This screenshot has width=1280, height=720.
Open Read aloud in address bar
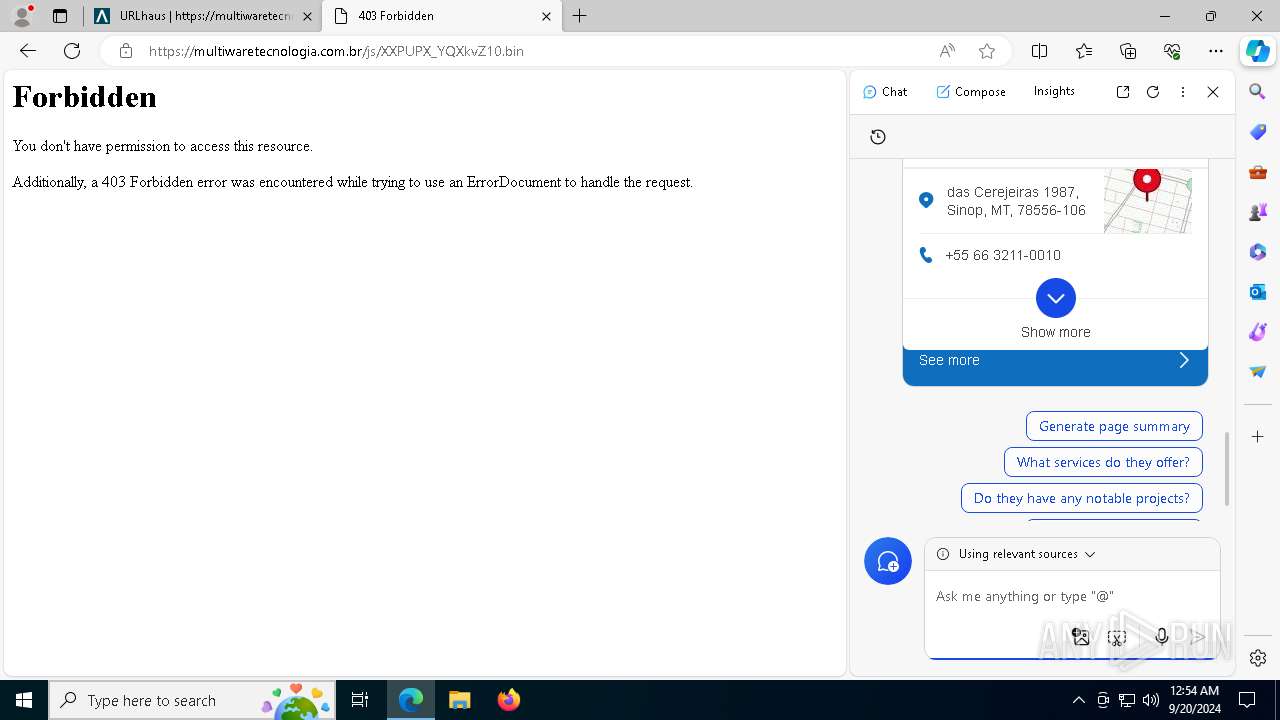tap(947, 51)
